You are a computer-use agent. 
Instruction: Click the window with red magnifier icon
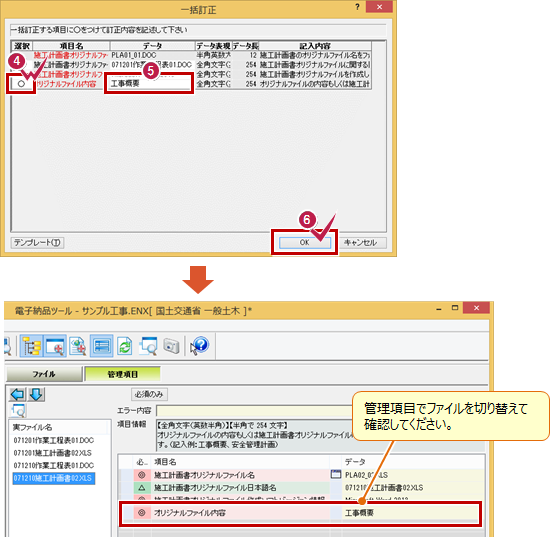tap(55, 346)
